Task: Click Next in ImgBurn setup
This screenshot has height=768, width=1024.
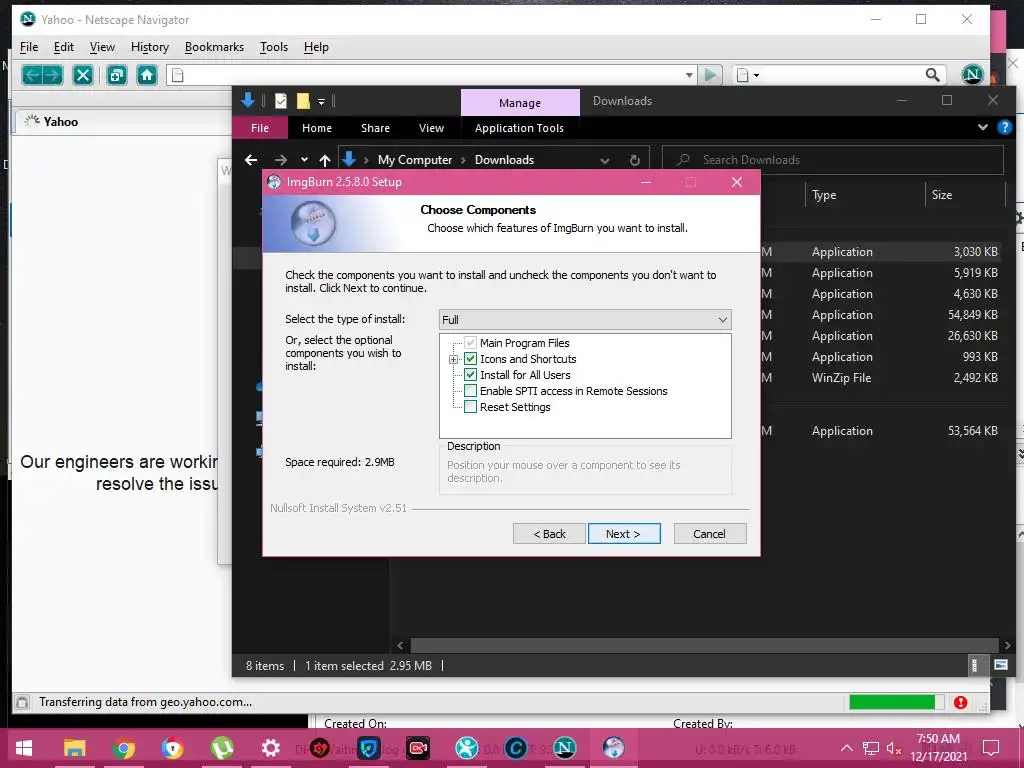Action: (x=624, y=534)
